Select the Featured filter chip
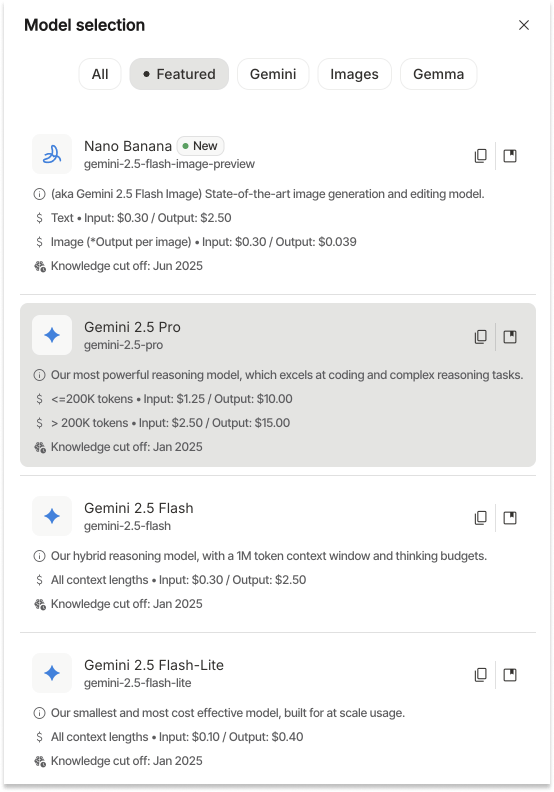This screenshot has width=554, height=792. pyautogui.click(x=179, y=74)
